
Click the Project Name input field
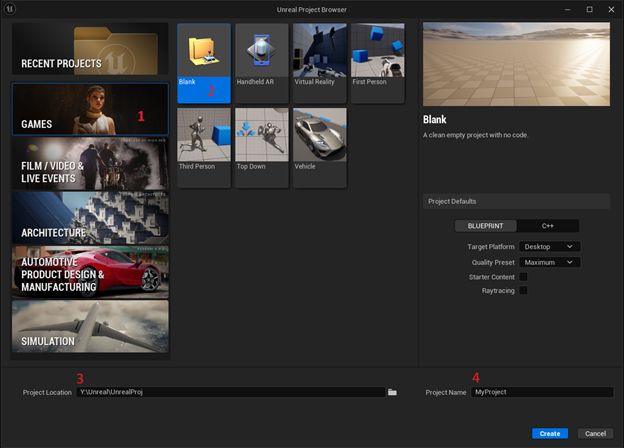point(541,392)
